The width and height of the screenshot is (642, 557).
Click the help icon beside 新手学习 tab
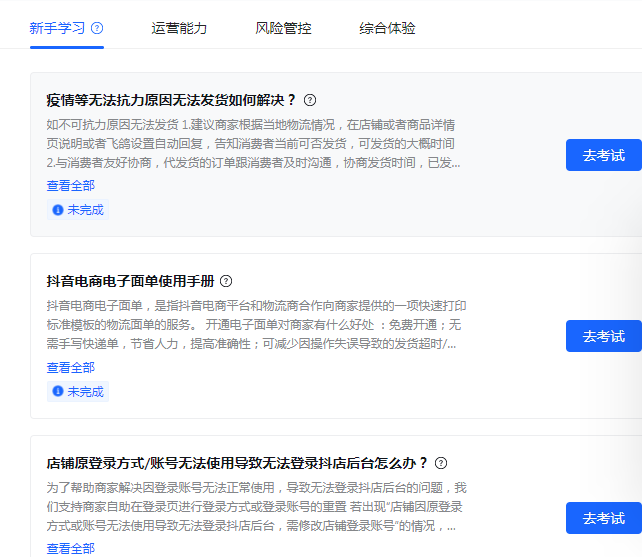click(97, 28)
